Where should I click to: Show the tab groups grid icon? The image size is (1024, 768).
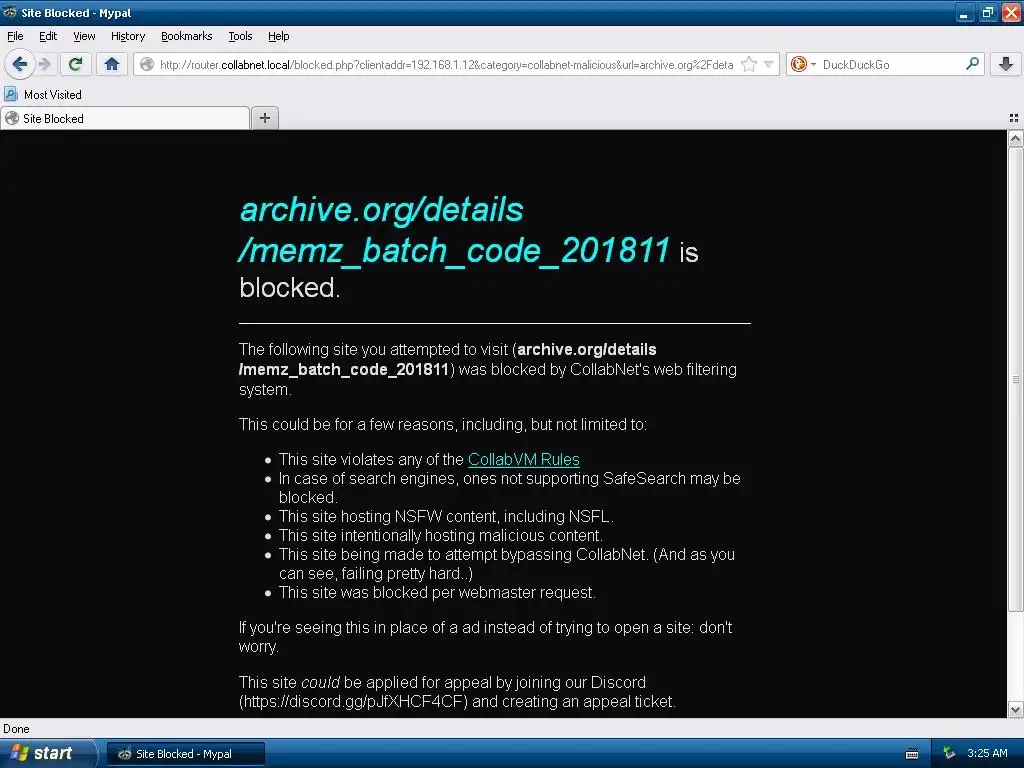click(x=1014, y=118)
